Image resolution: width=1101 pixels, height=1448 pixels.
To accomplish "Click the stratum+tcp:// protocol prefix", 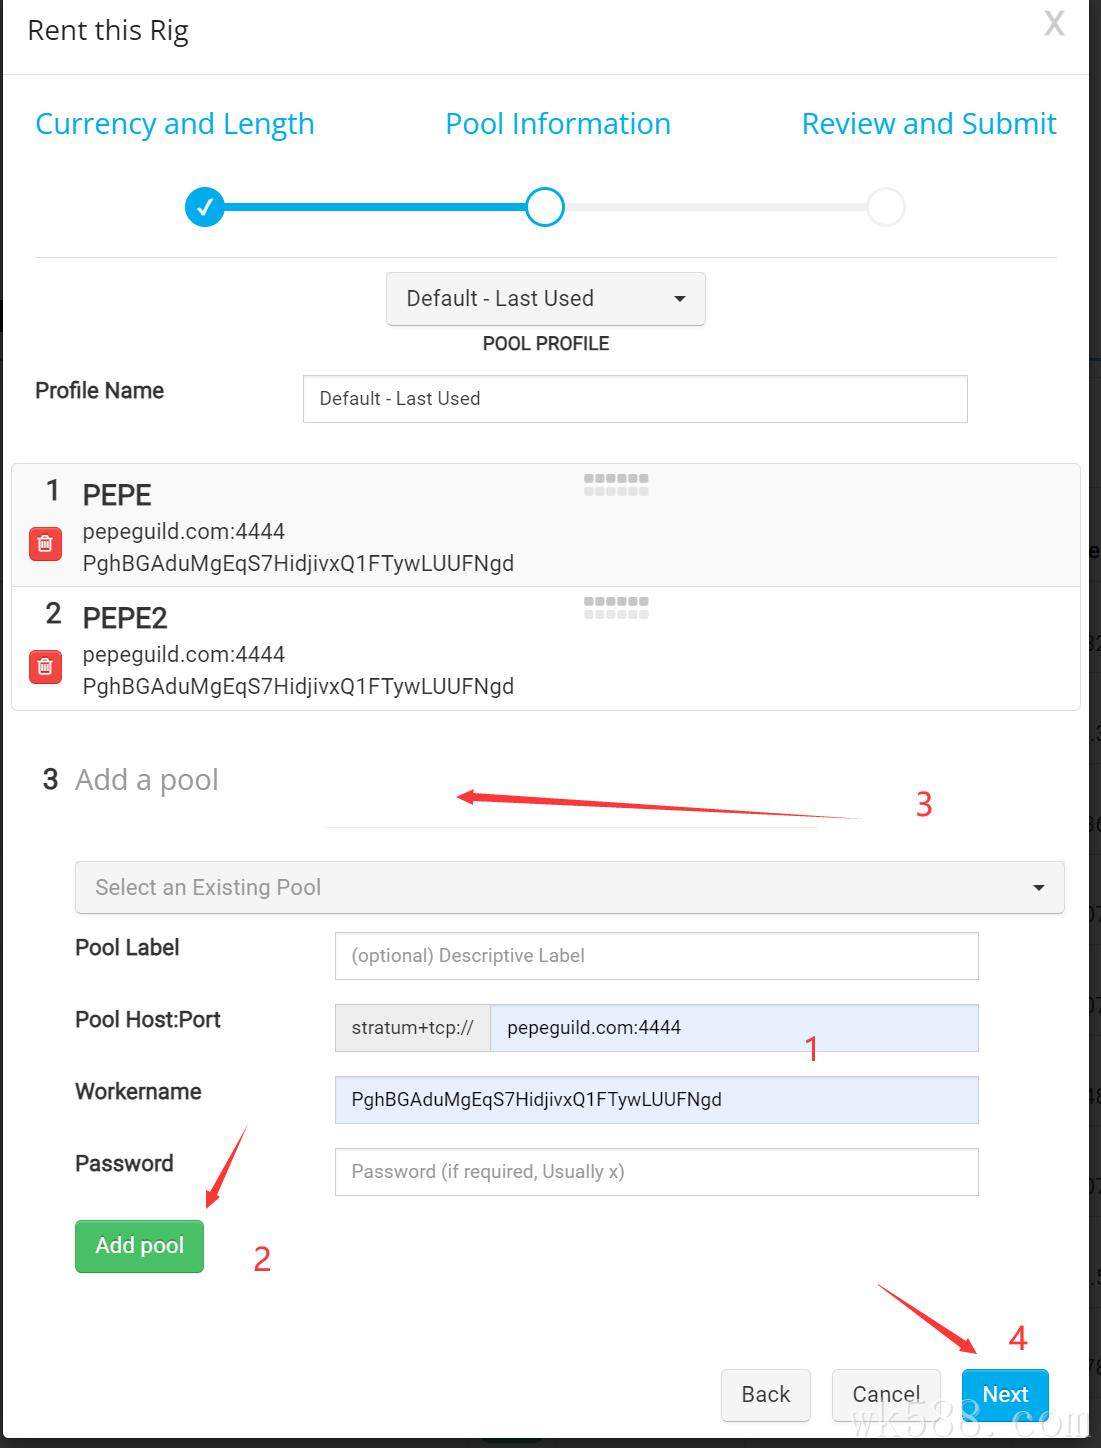I will coord(413,1028).
